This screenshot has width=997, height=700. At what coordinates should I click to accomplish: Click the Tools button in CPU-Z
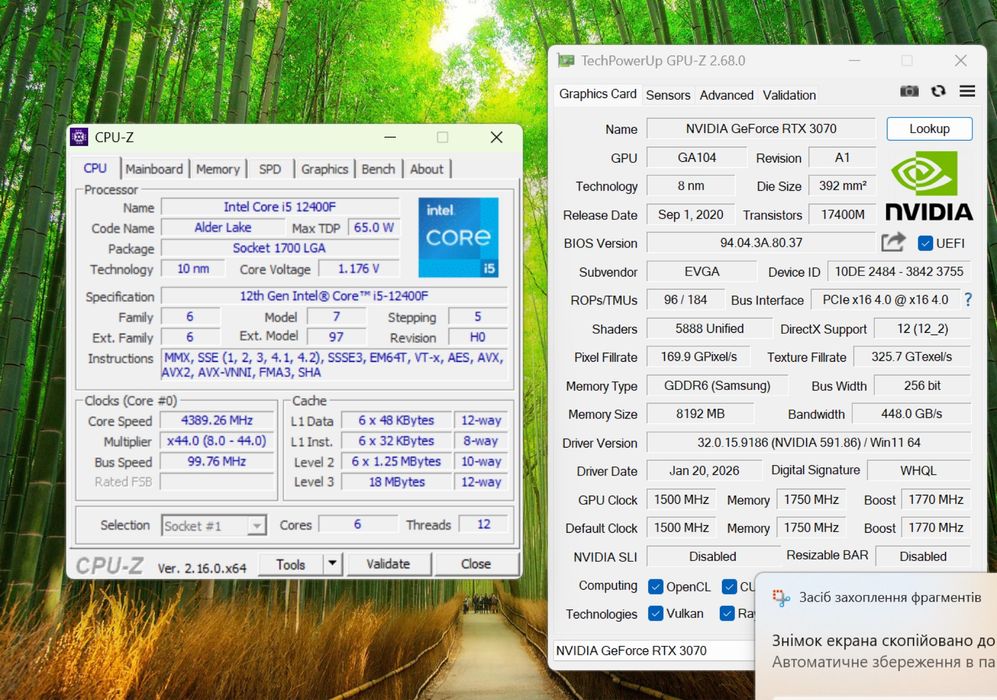click(291, 565)
